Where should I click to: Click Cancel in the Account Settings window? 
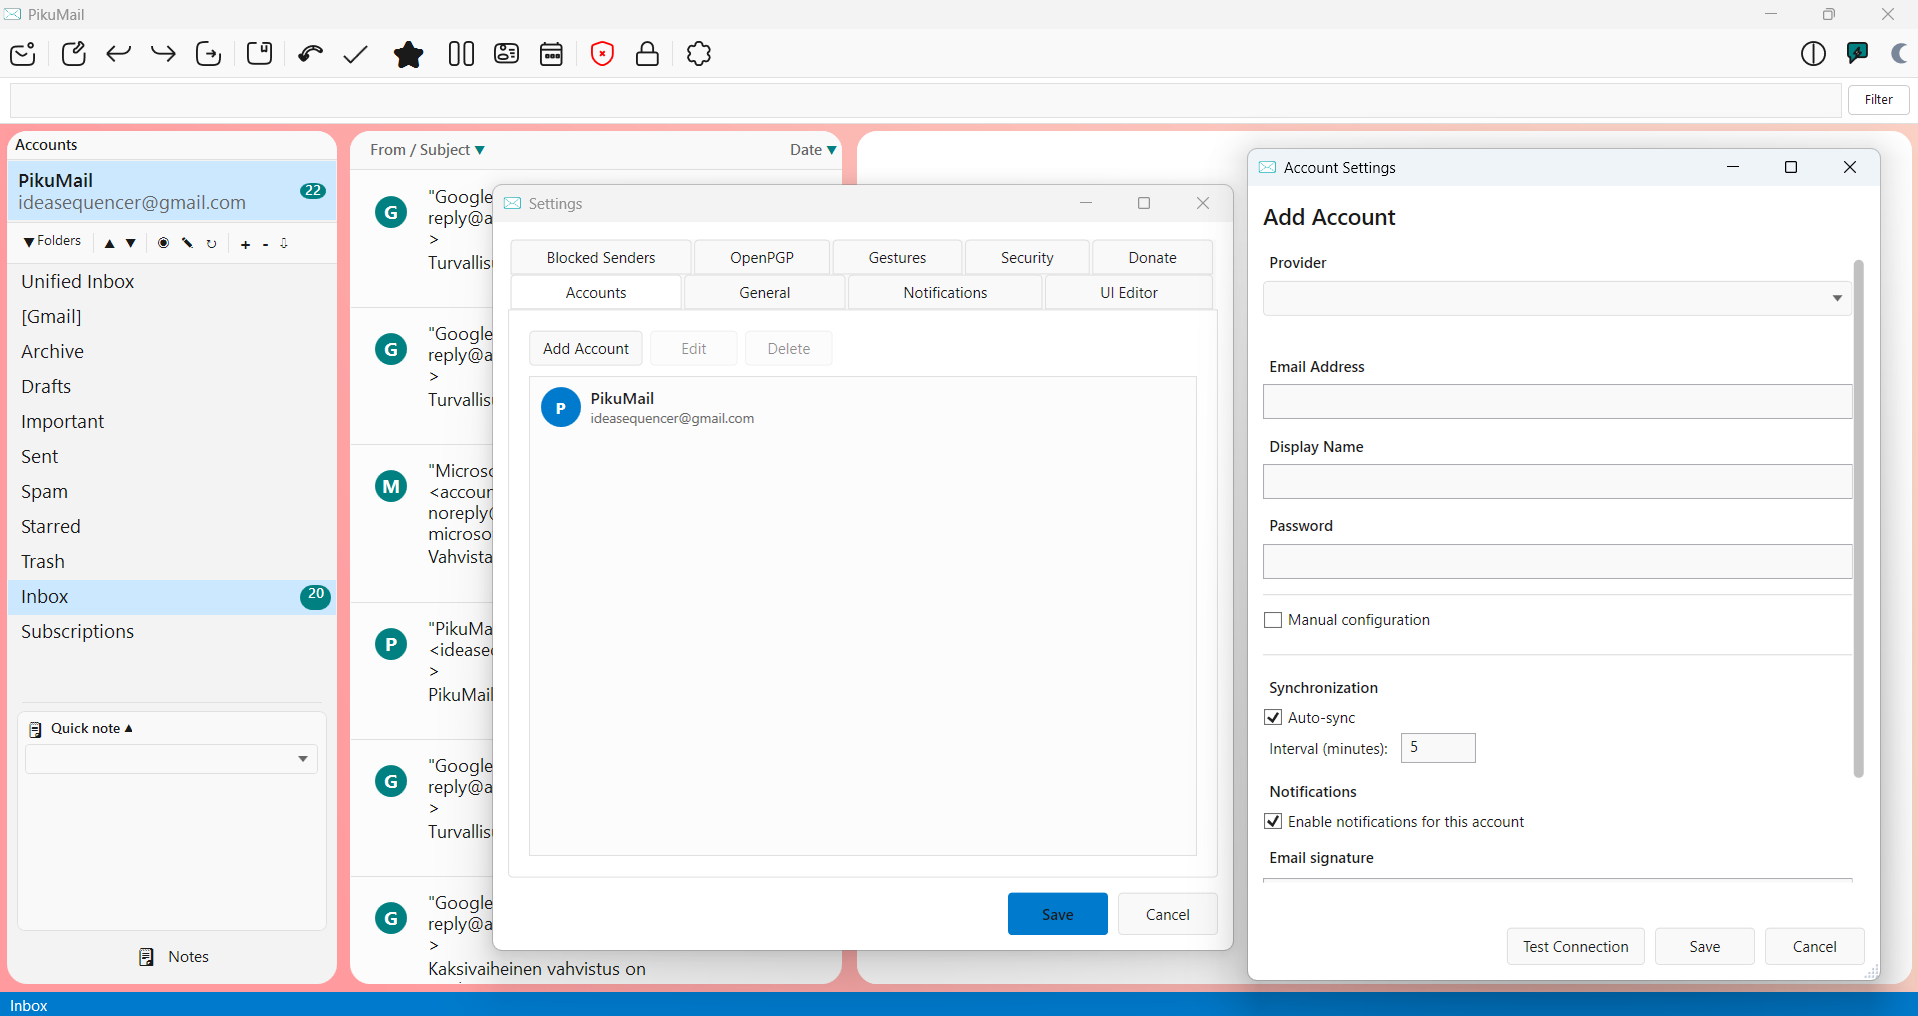click(1814, 946)
